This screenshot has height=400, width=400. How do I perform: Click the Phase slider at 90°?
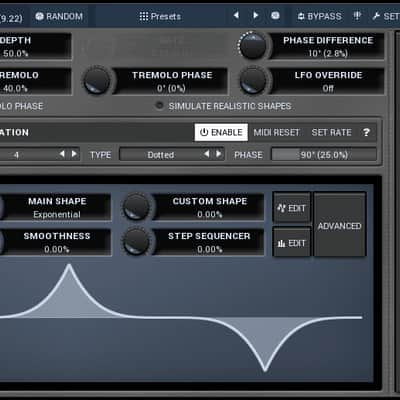[324, 155]
